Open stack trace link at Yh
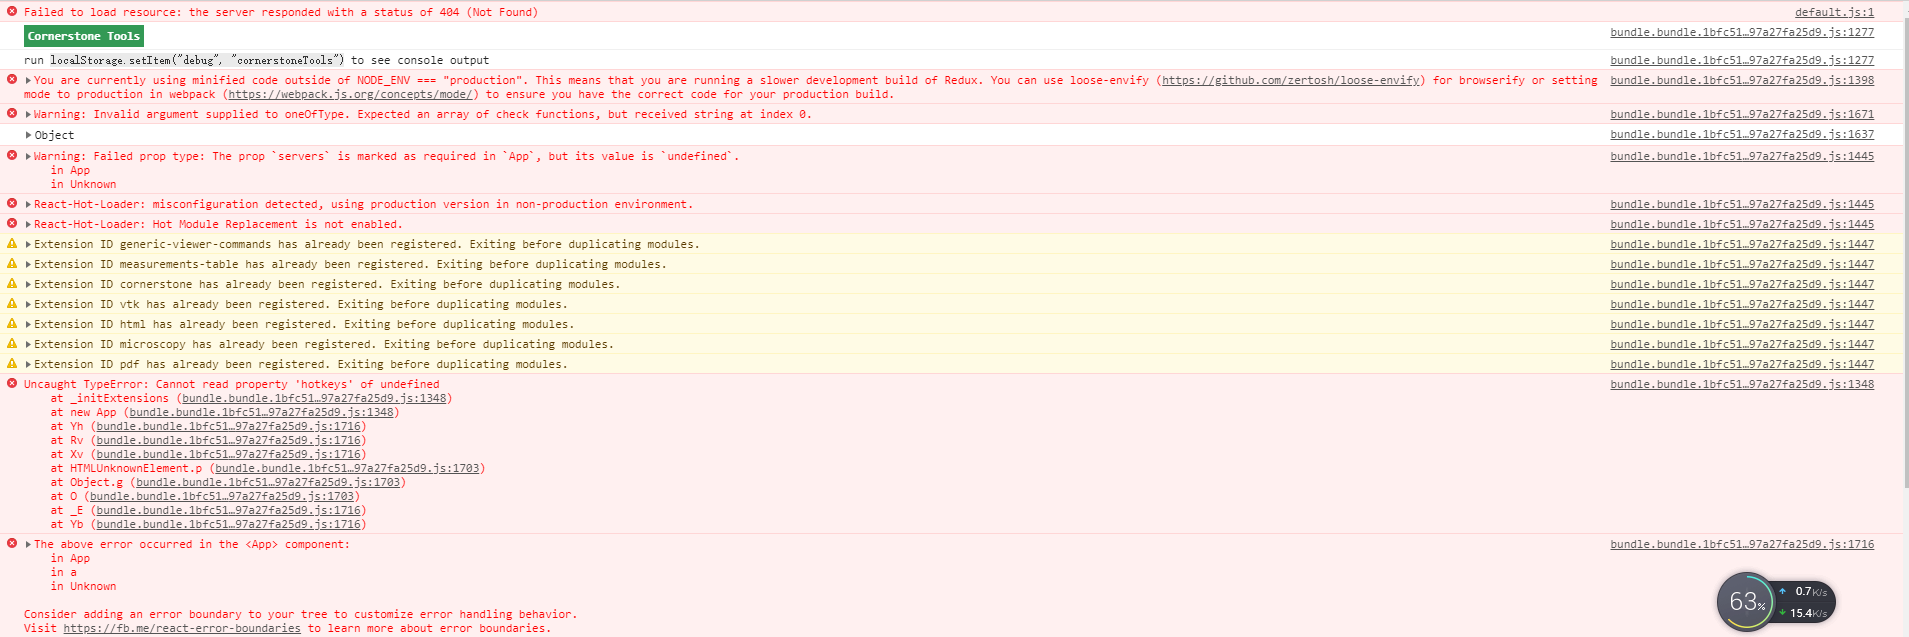This screenshot has height=637, width=1909. [x=228, y=426]
